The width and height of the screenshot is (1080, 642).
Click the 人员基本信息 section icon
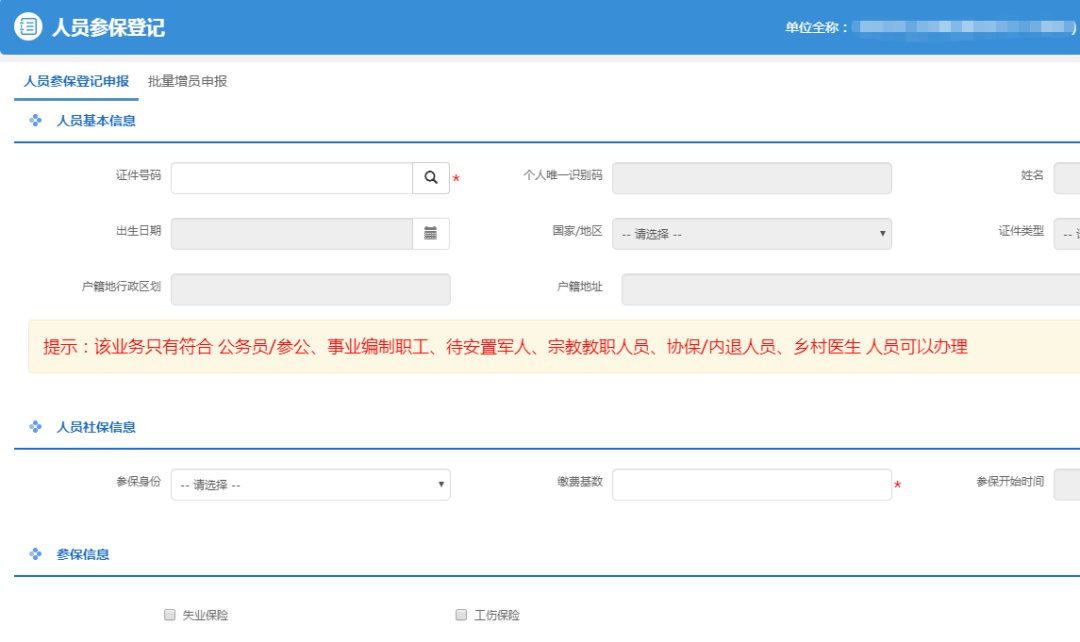coord(36,121)
